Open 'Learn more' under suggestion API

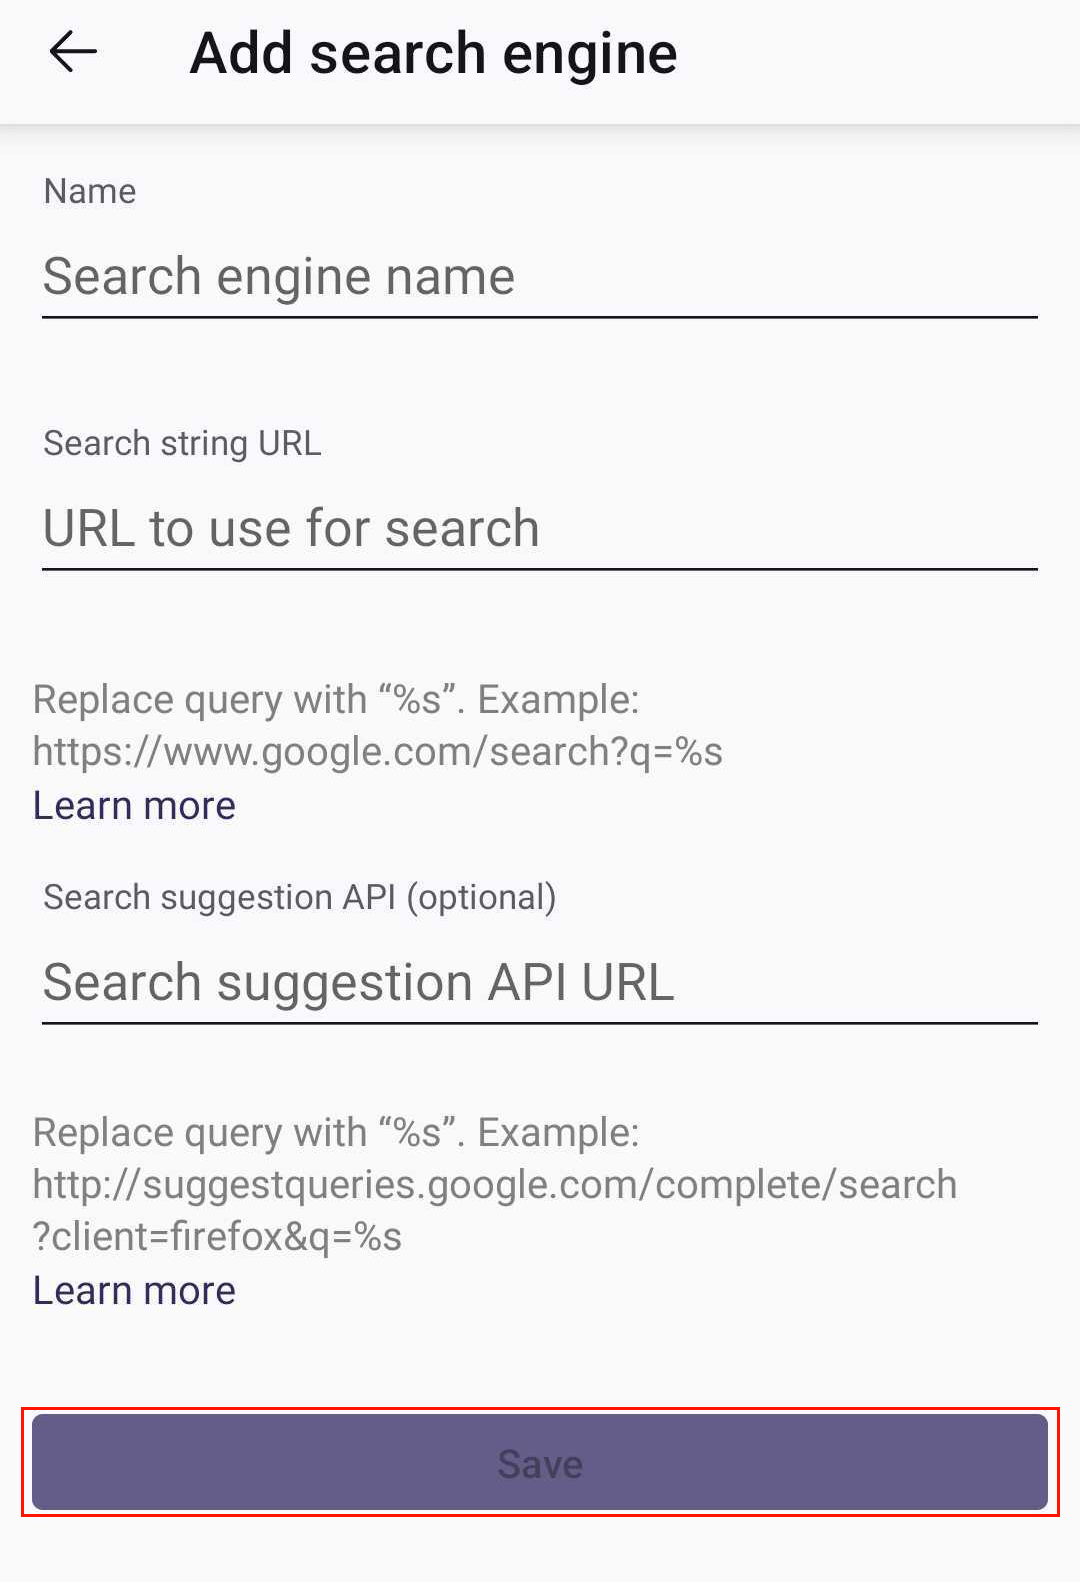coord(134,1291)
